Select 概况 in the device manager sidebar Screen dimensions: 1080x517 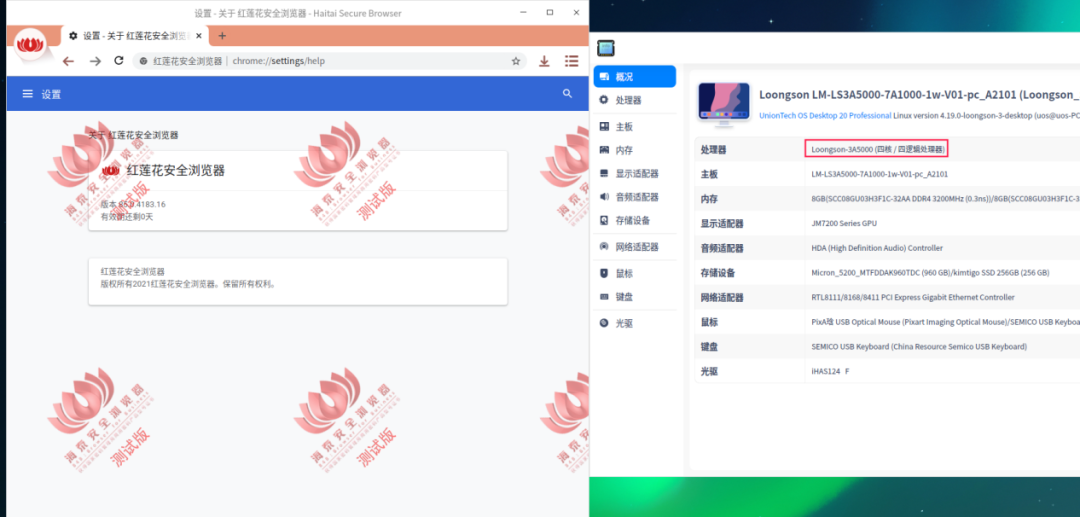[634, 76]
